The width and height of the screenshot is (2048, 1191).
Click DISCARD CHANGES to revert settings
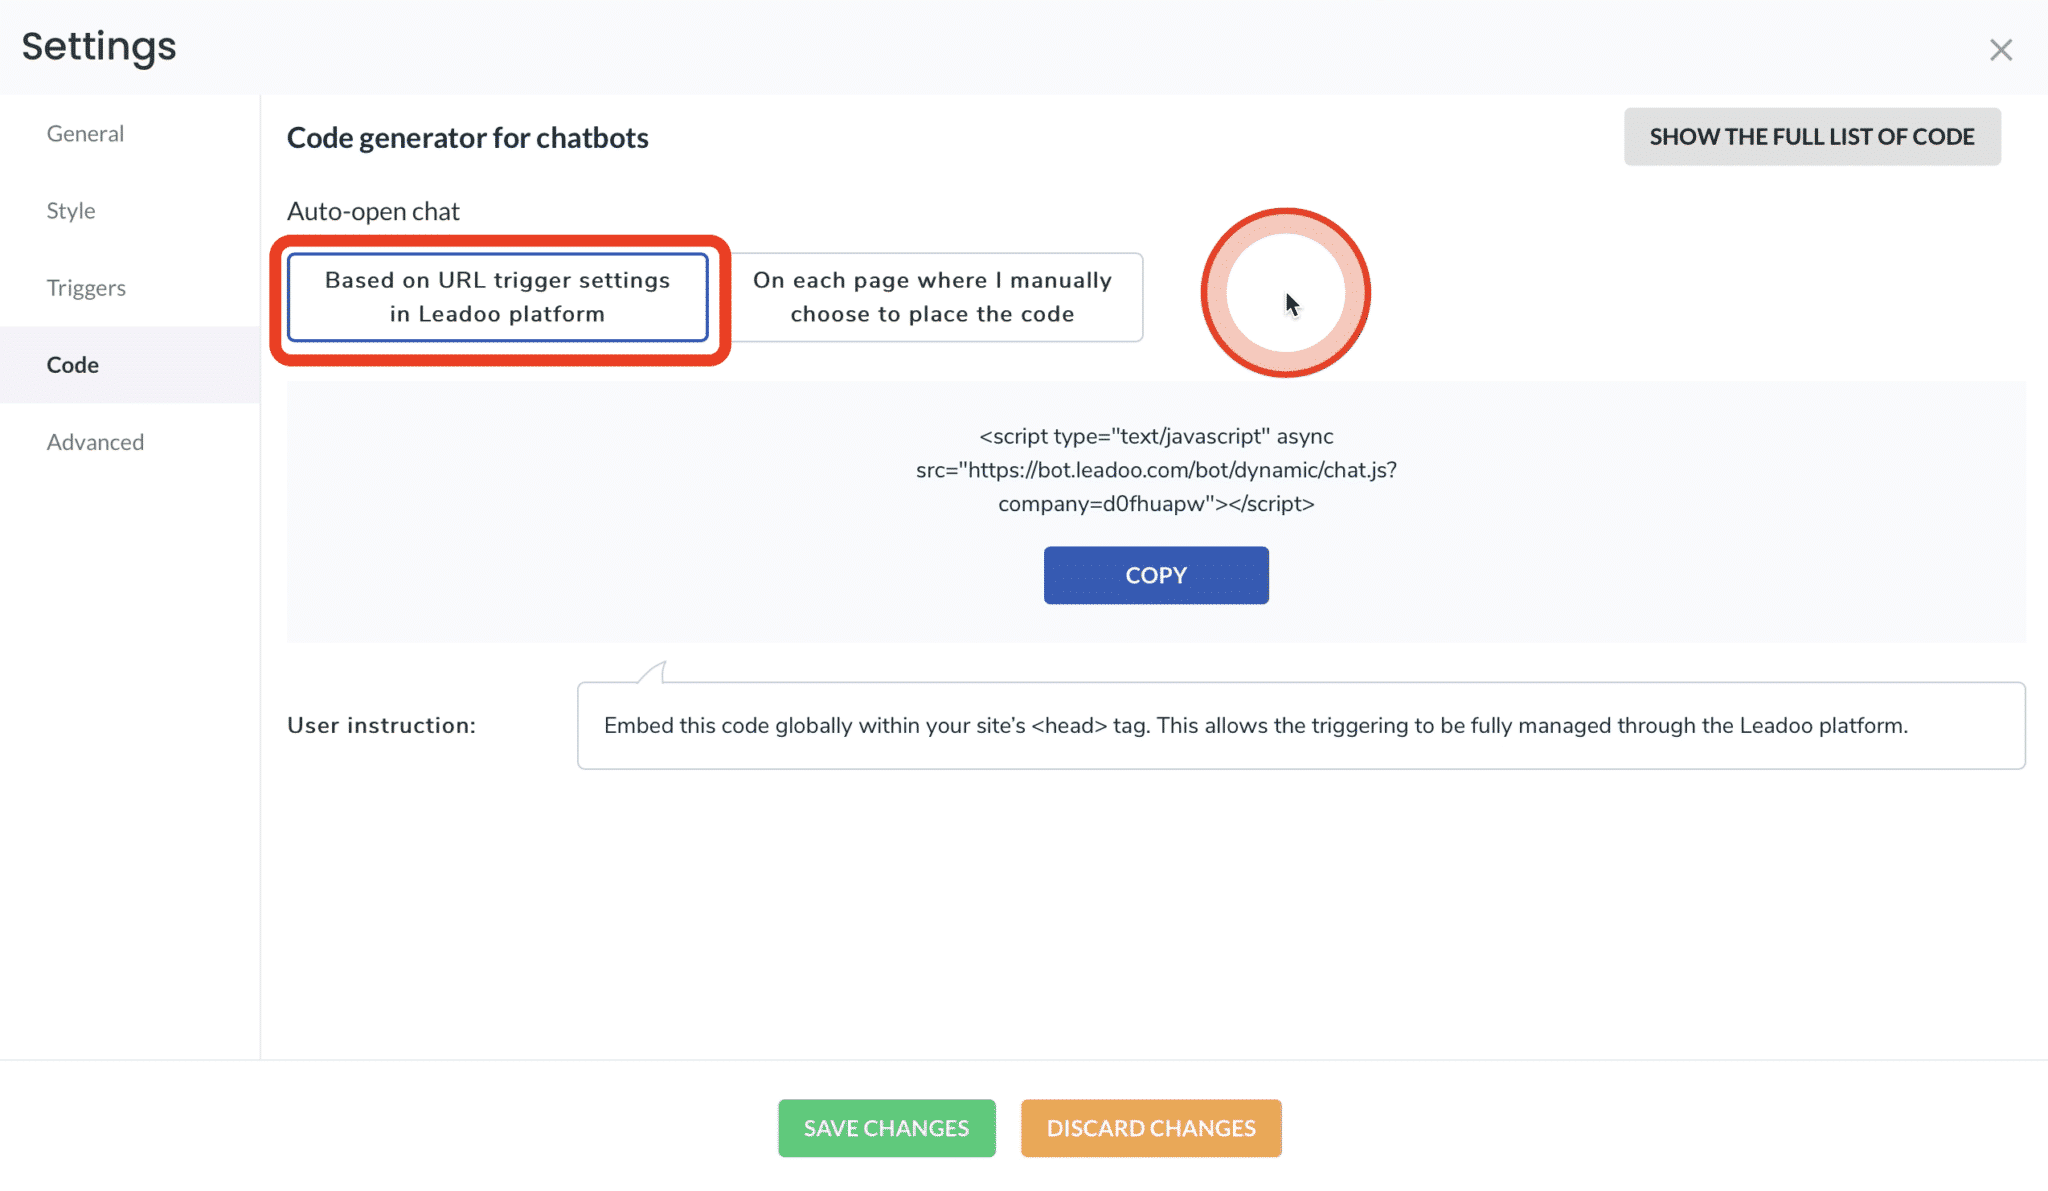coord(1151,1127)
